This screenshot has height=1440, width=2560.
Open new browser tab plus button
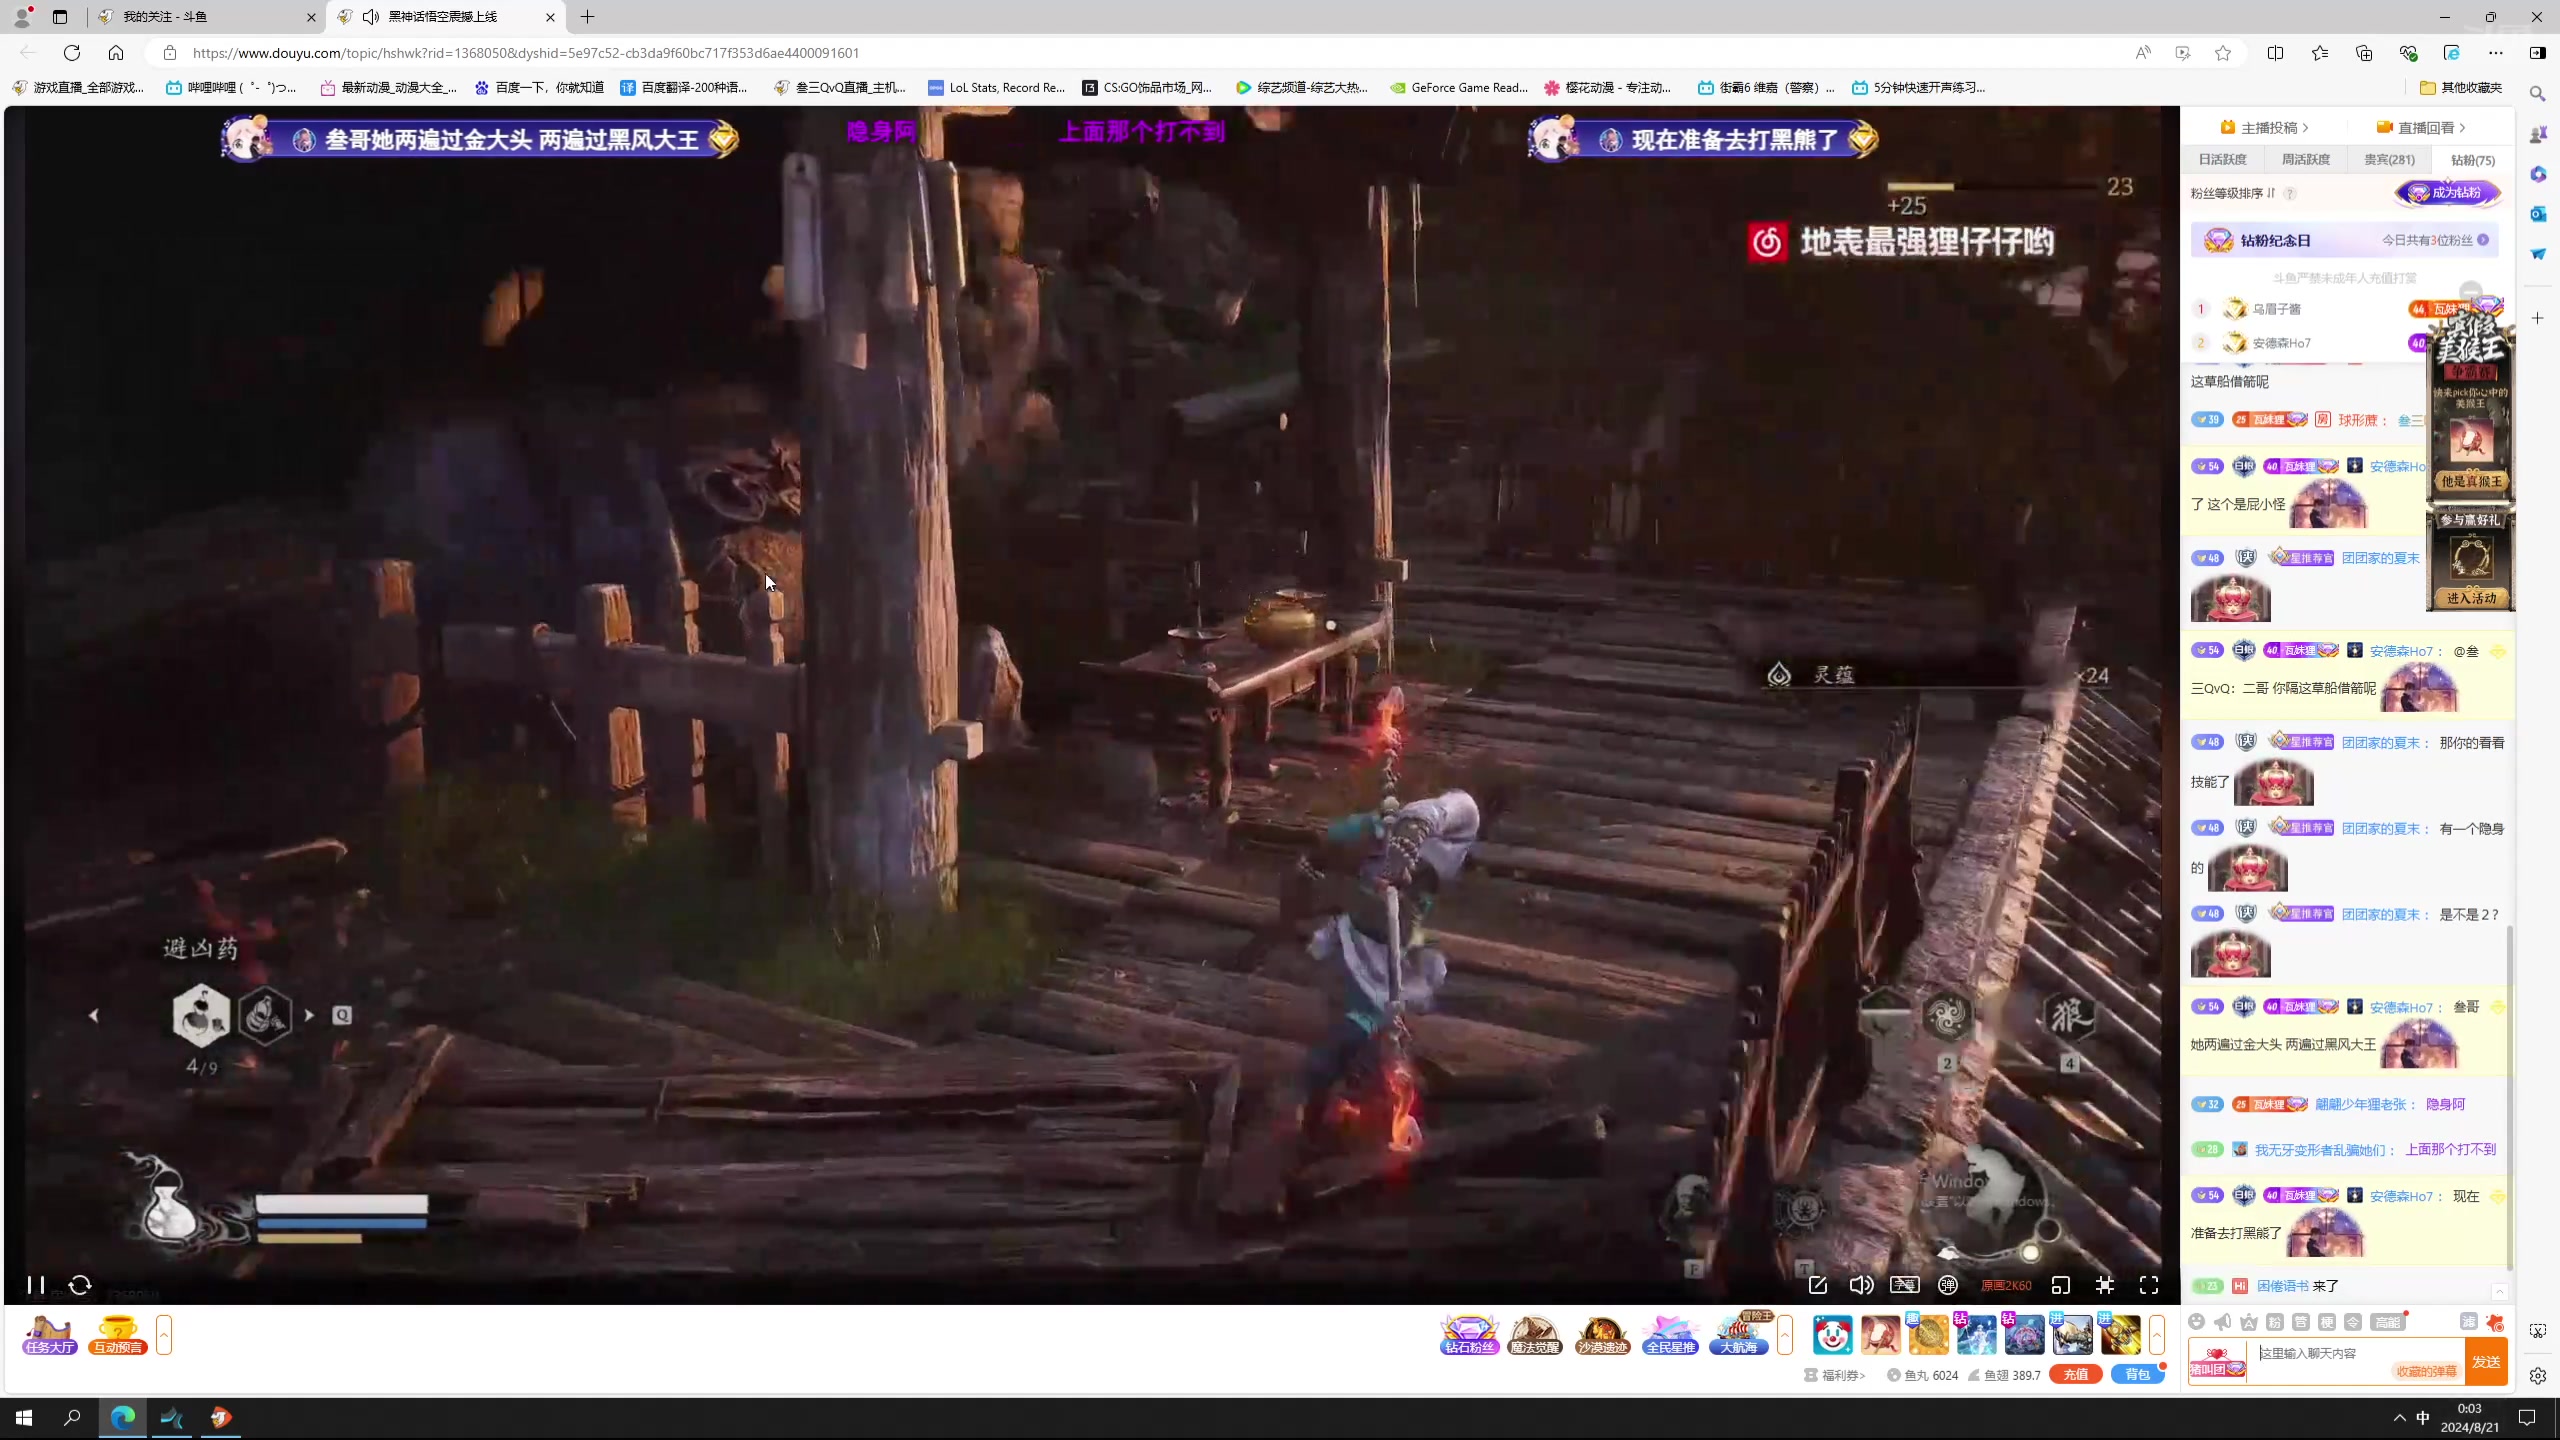(587, 17)
